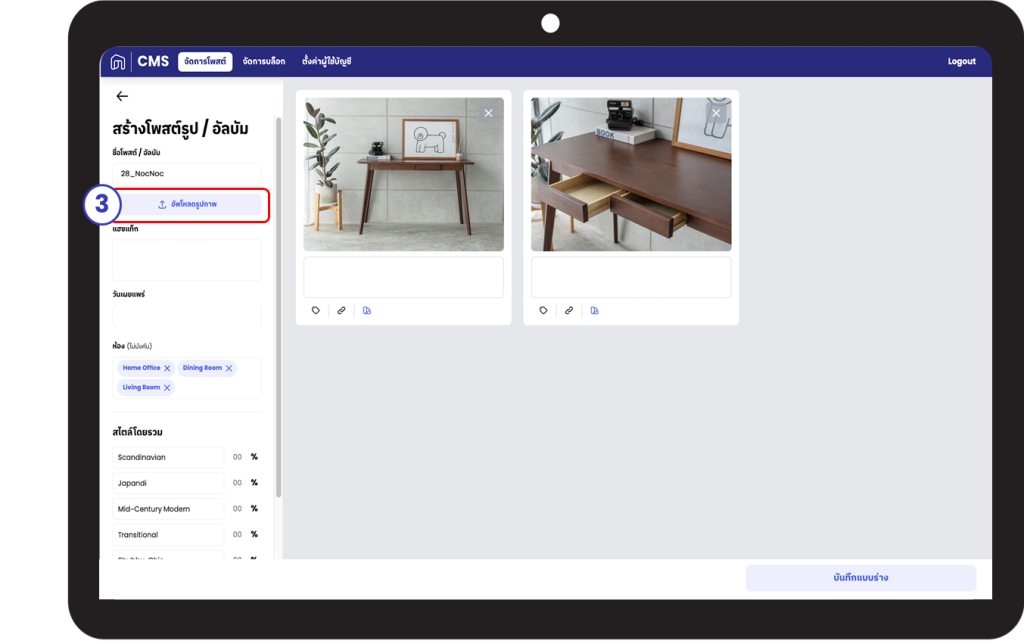
Task: Open the ตั้งค่าผู้ใช้บัญชี menu
Action: pos(327,62)
